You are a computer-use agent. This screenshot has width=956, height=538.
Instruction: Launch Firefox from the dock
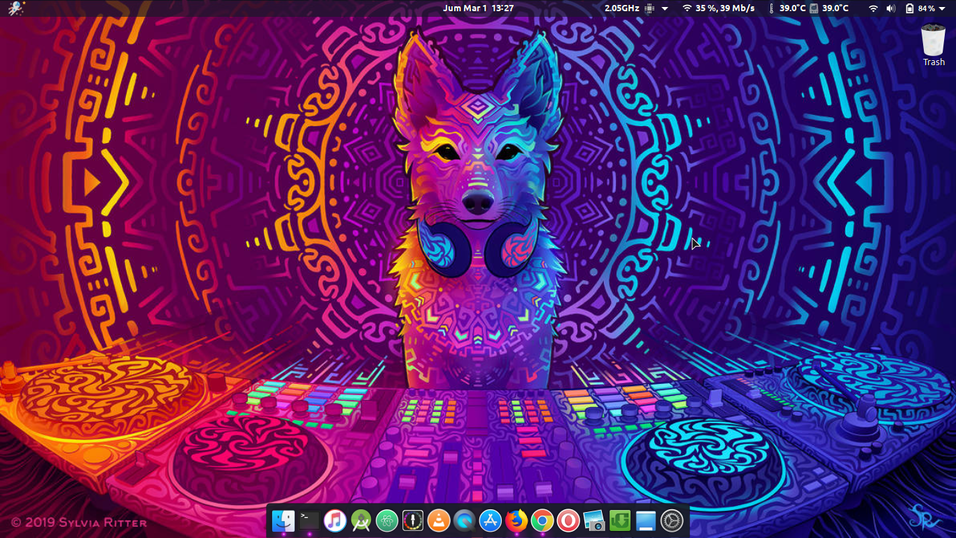(516, 521)
